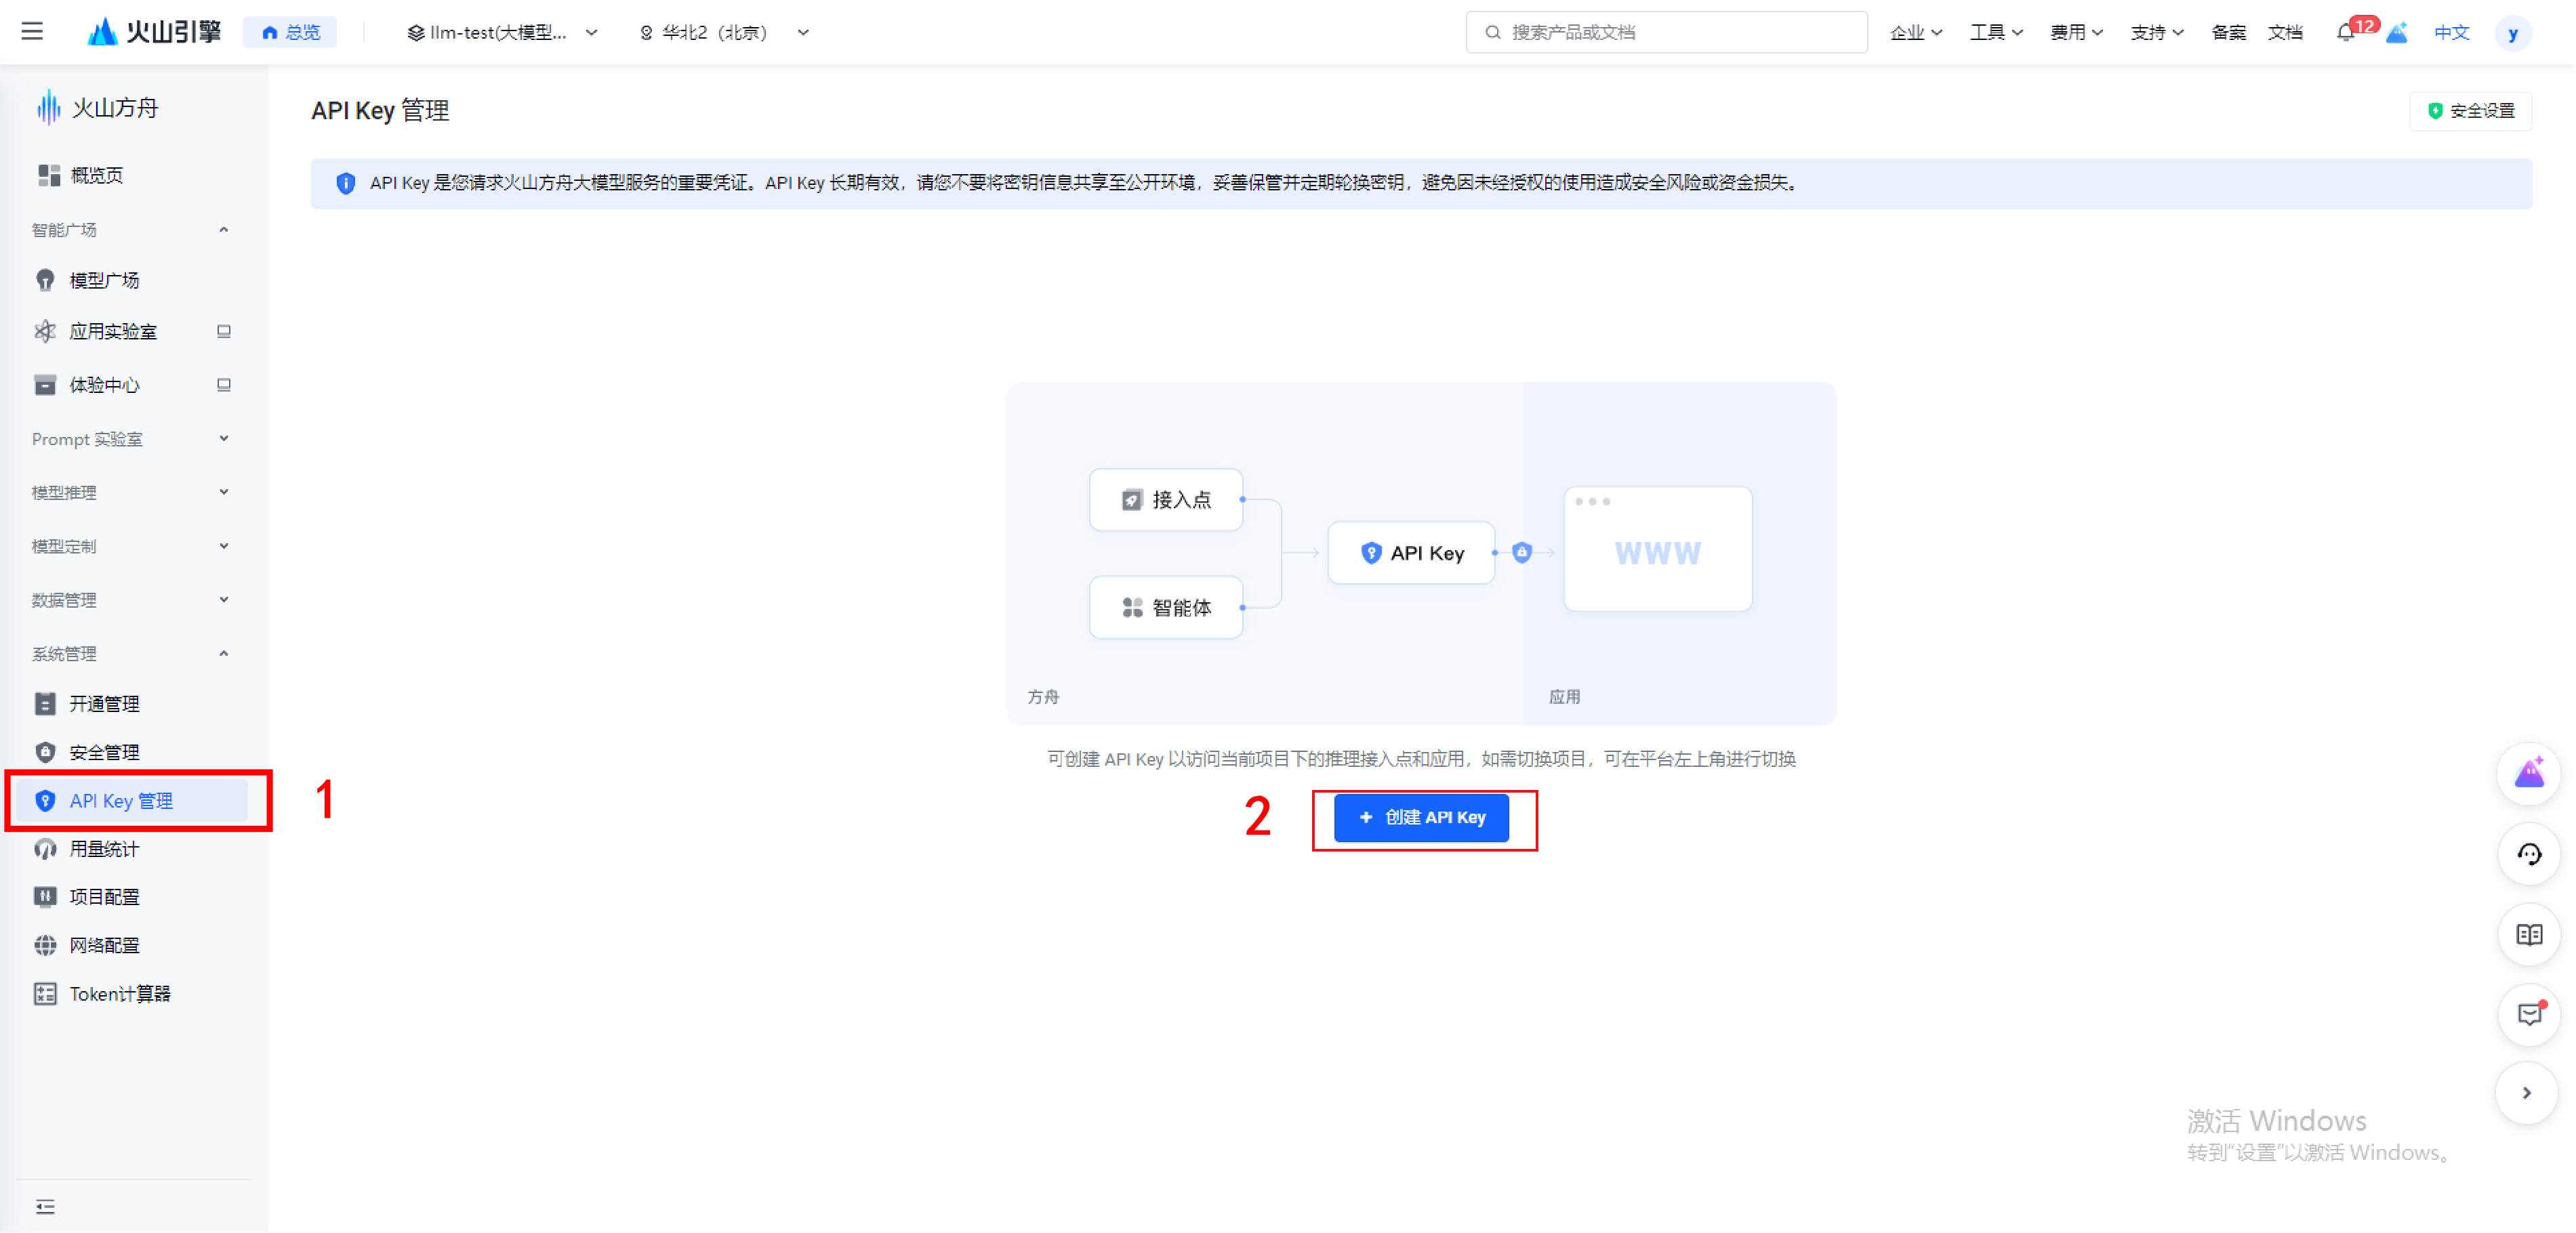Open 安全设置 at the top right
This screenshot has height=1233, width=2576.
2471,111
